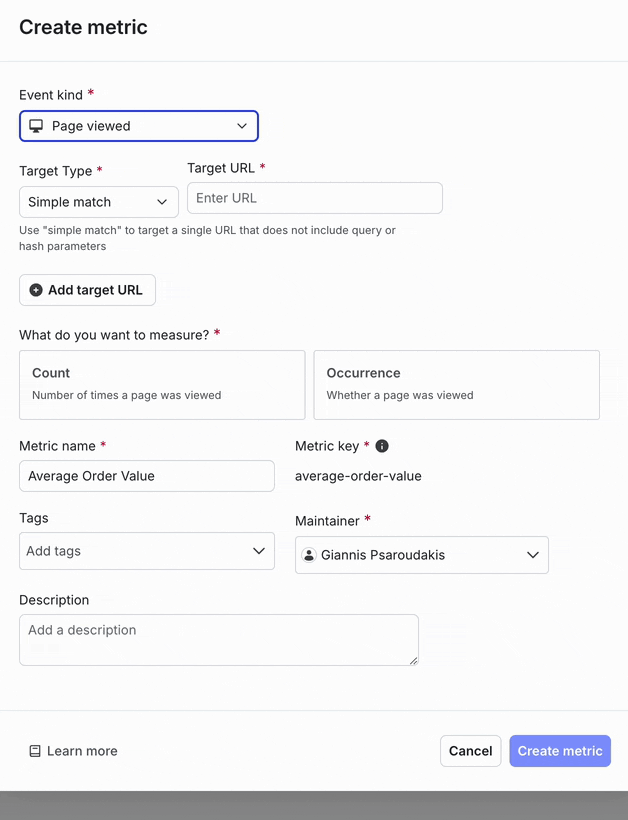Click the Add target URL button
Viewport: 628px width, 820px height.
pyautogui.click(x=88, y=290)
